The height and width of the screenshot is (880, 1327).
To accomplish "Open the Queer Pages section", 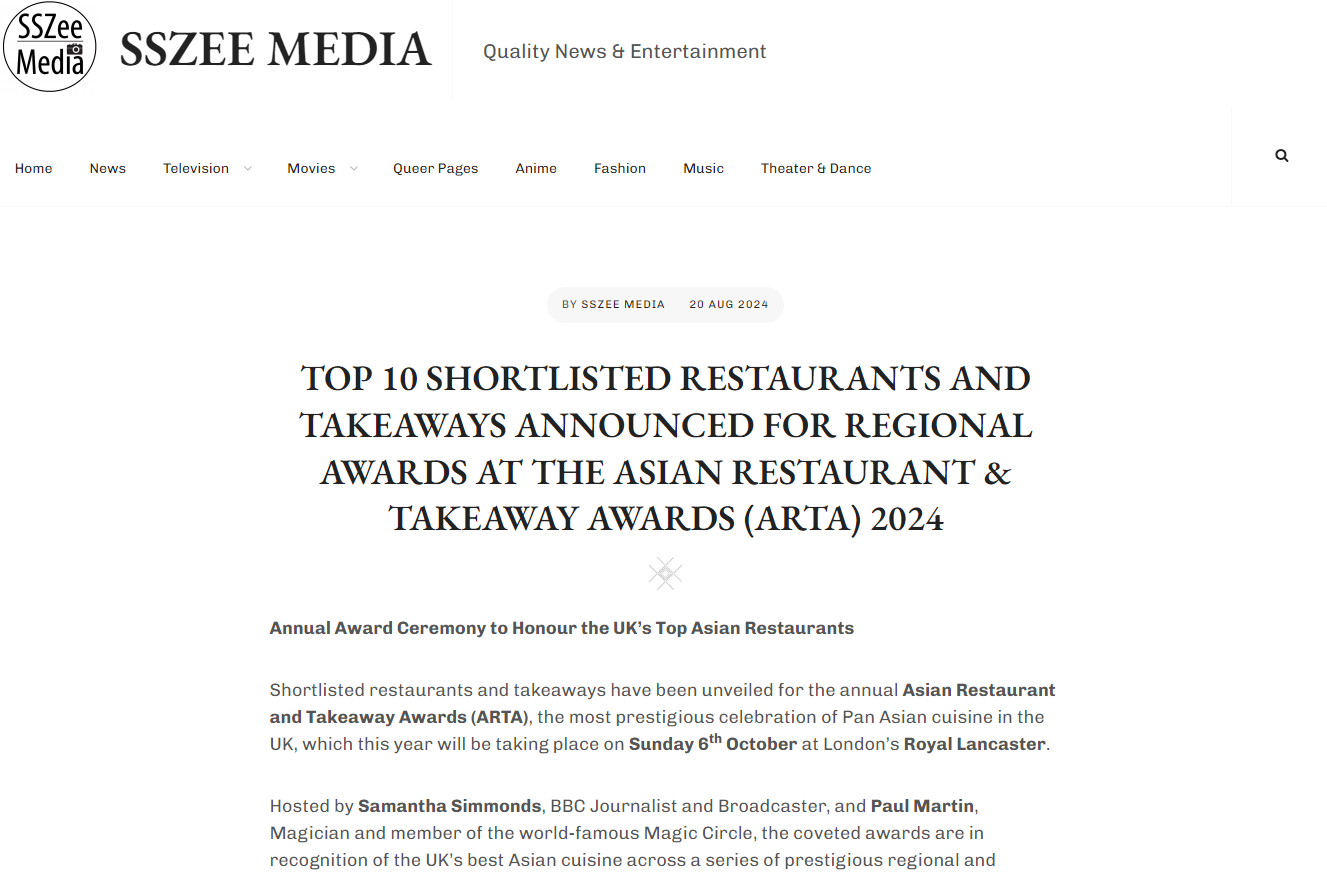I will click(x=435, y=168).
